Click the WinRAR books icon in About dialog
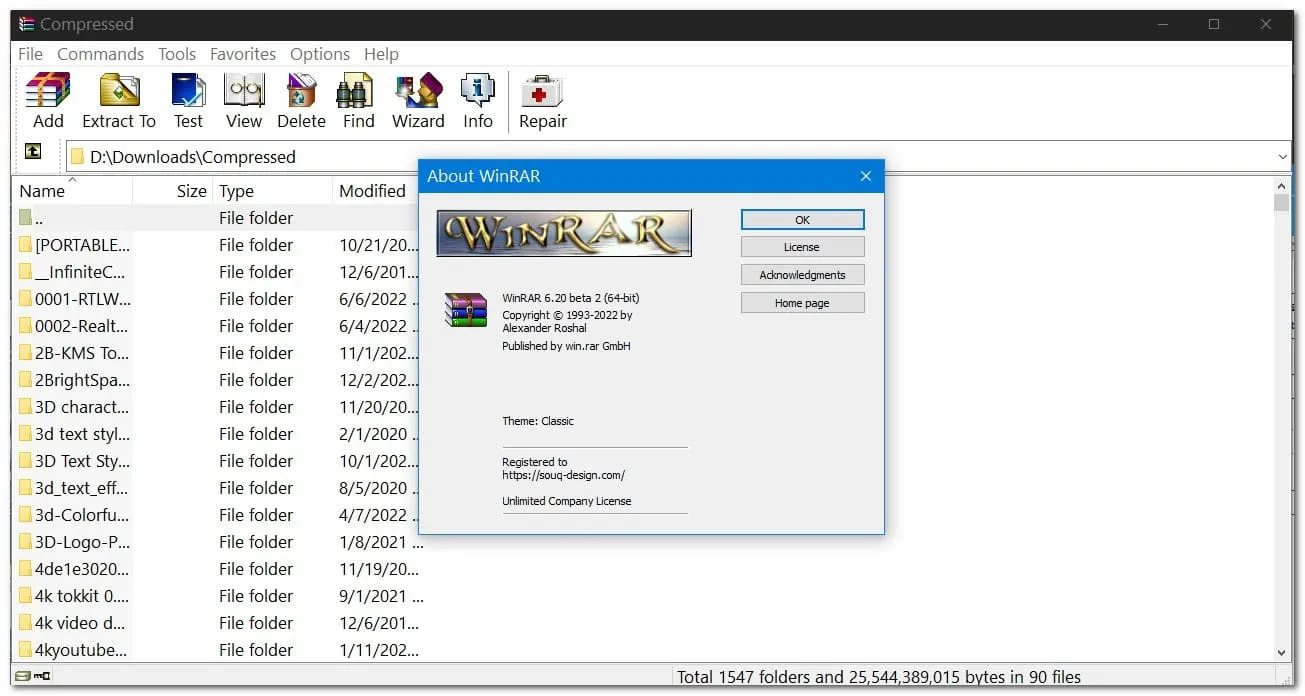 pos(466,309)
